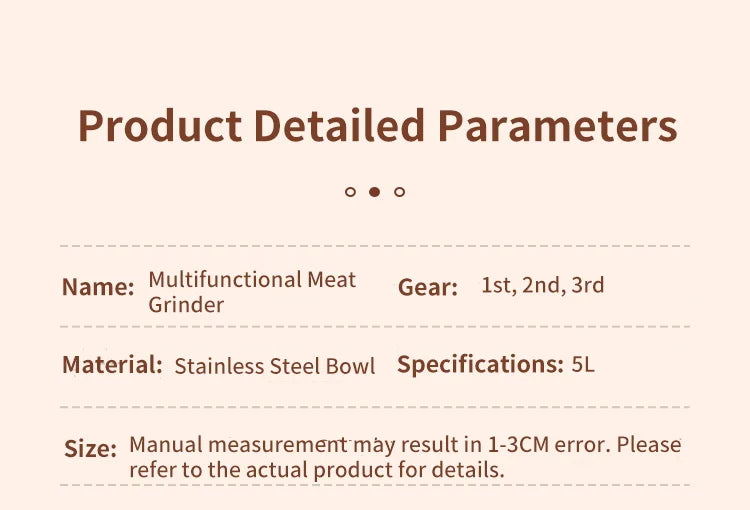
Task: Click the "Name:" label
Action: [x=98, y=287]
